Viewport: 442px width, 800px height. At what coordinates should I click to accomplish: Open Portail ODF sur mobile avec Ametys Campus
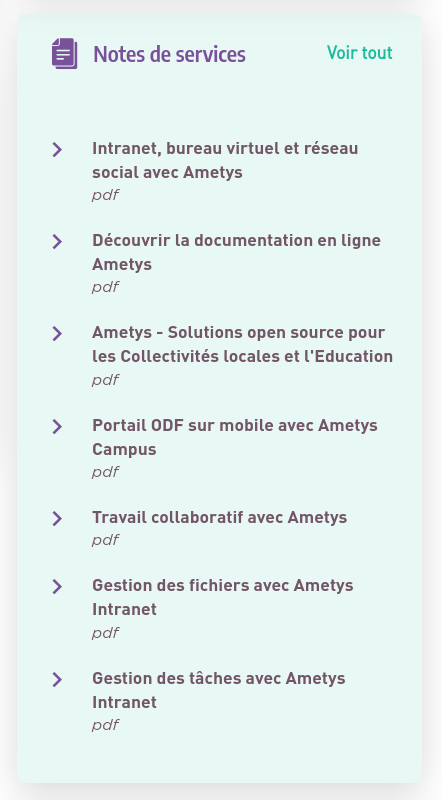[x=235, y=437]
